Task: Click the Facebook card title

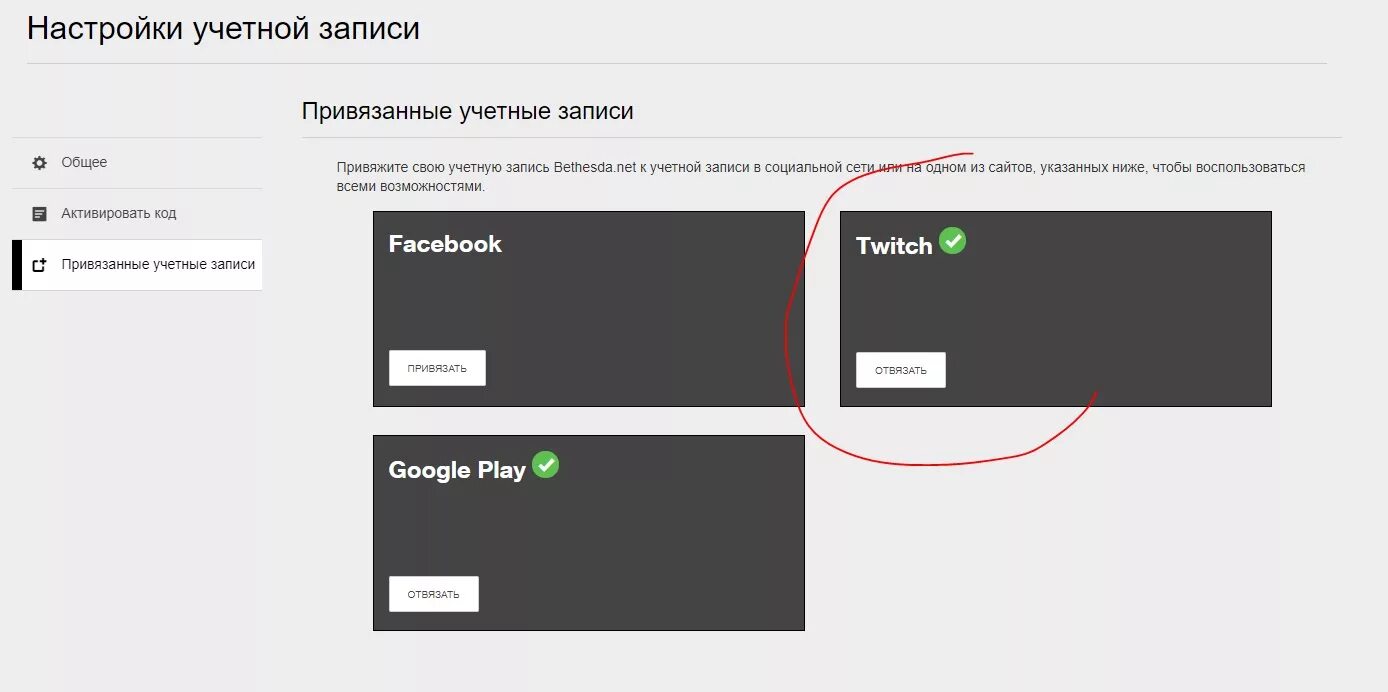Action: click(445, 244)
